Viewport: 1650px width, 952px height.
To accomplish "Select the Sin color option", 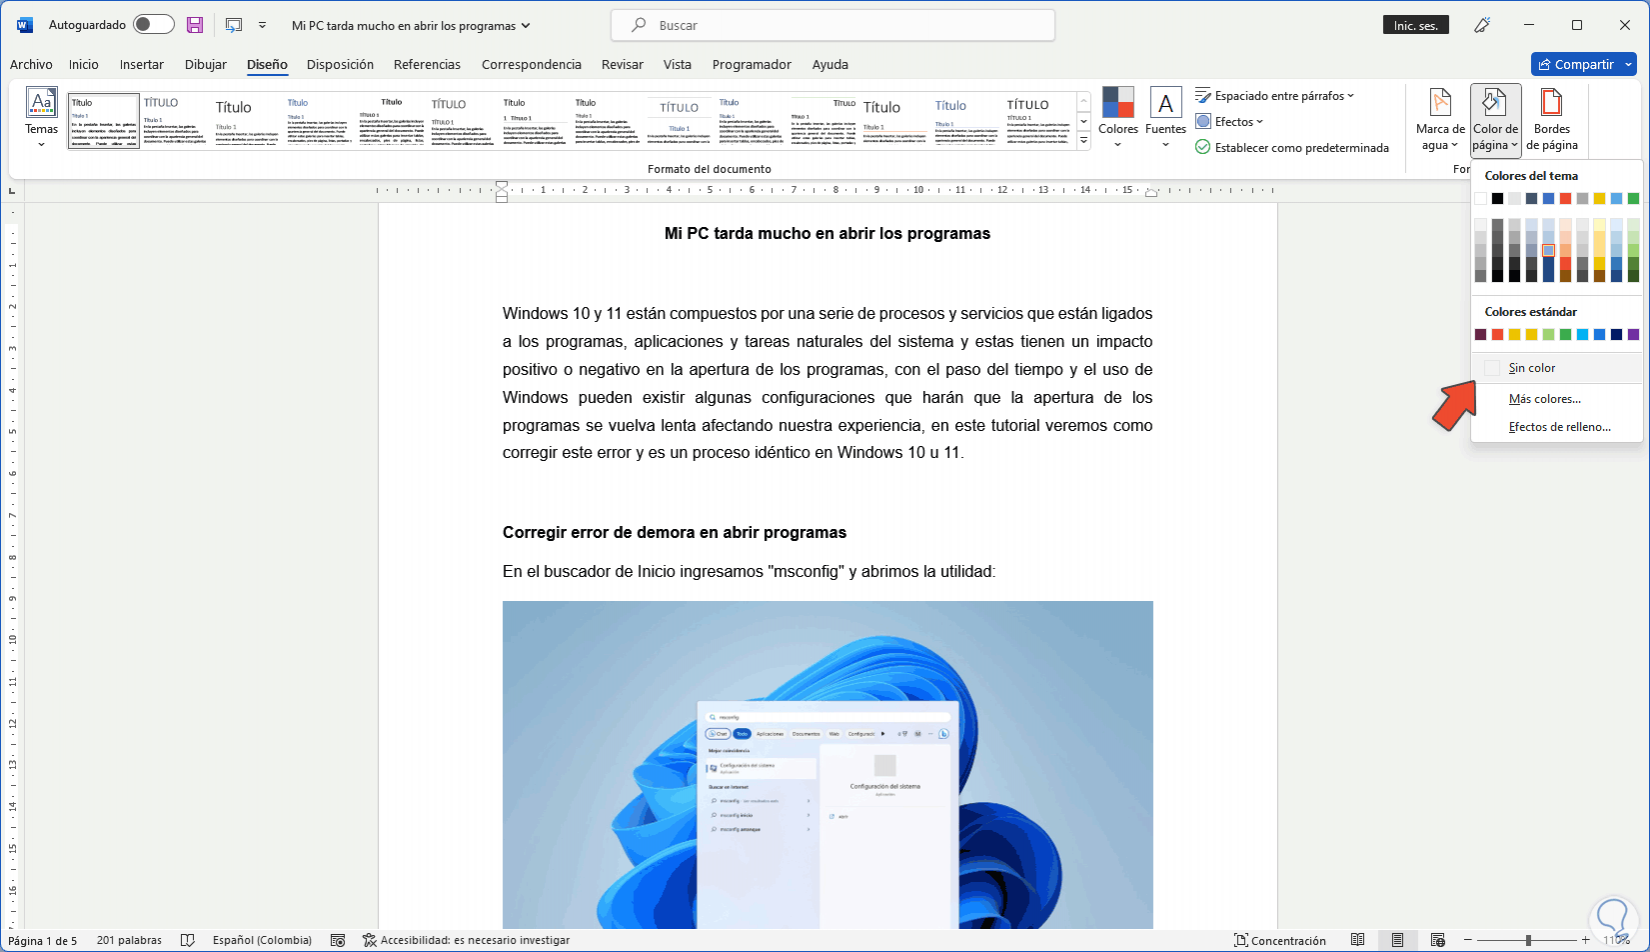I will pyautogui.click(x=1557, y=368).
